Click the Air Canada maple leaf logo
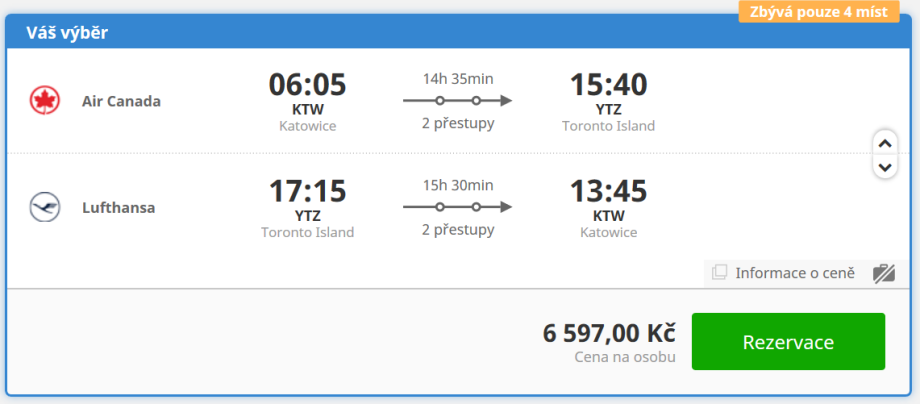The width and height of the screenshot is (920, 404). [44, 100]
